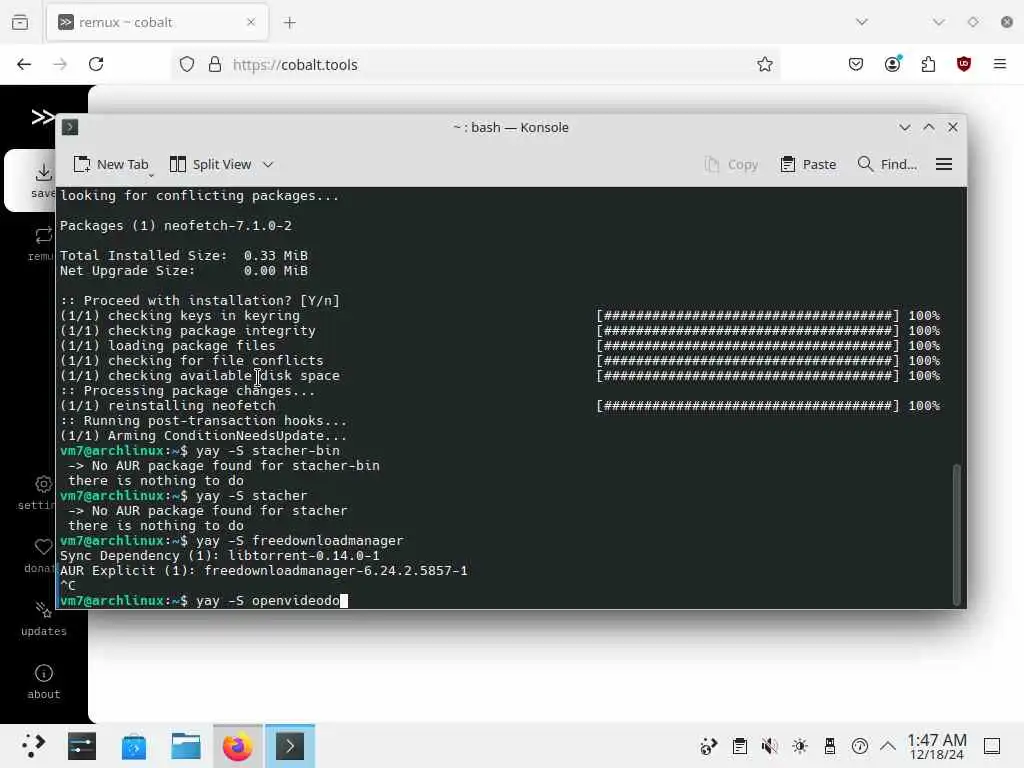Screen dimensions: 1024x768
Task: Click the Konsole terminal icon in title bar
Action: 70,127
